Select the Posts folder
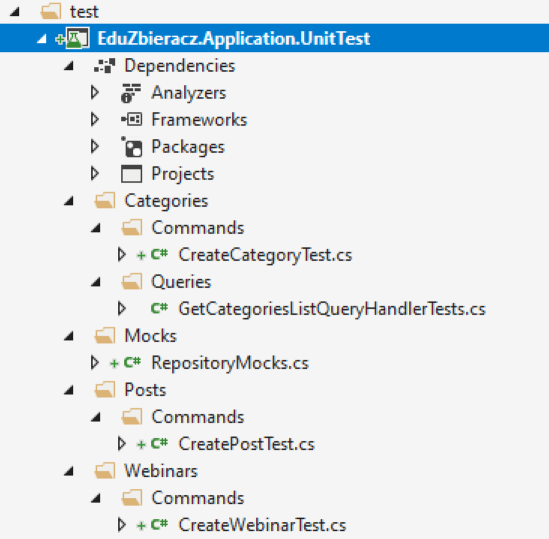This screenshot has width=549, height=539. pos(145,390)
